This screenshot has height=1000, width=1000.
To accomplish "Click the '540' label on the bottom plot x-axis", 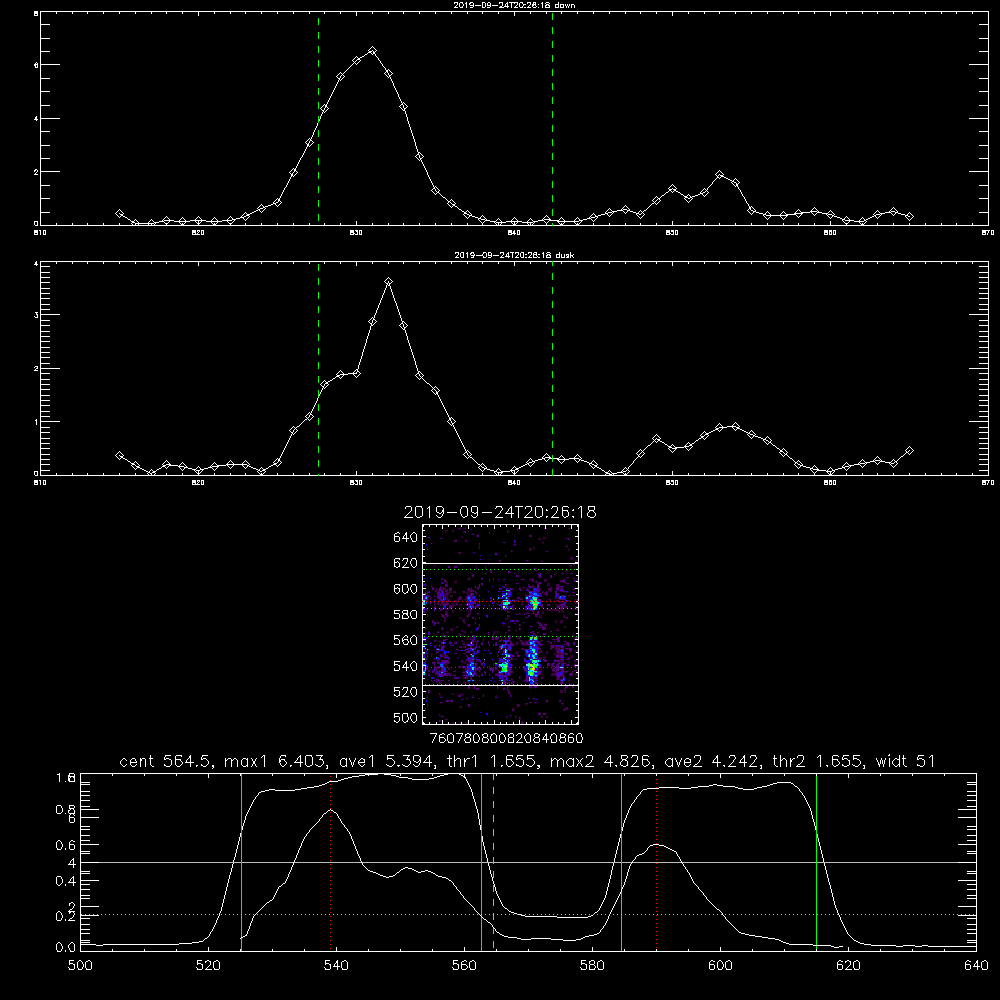I will (336, 965).
